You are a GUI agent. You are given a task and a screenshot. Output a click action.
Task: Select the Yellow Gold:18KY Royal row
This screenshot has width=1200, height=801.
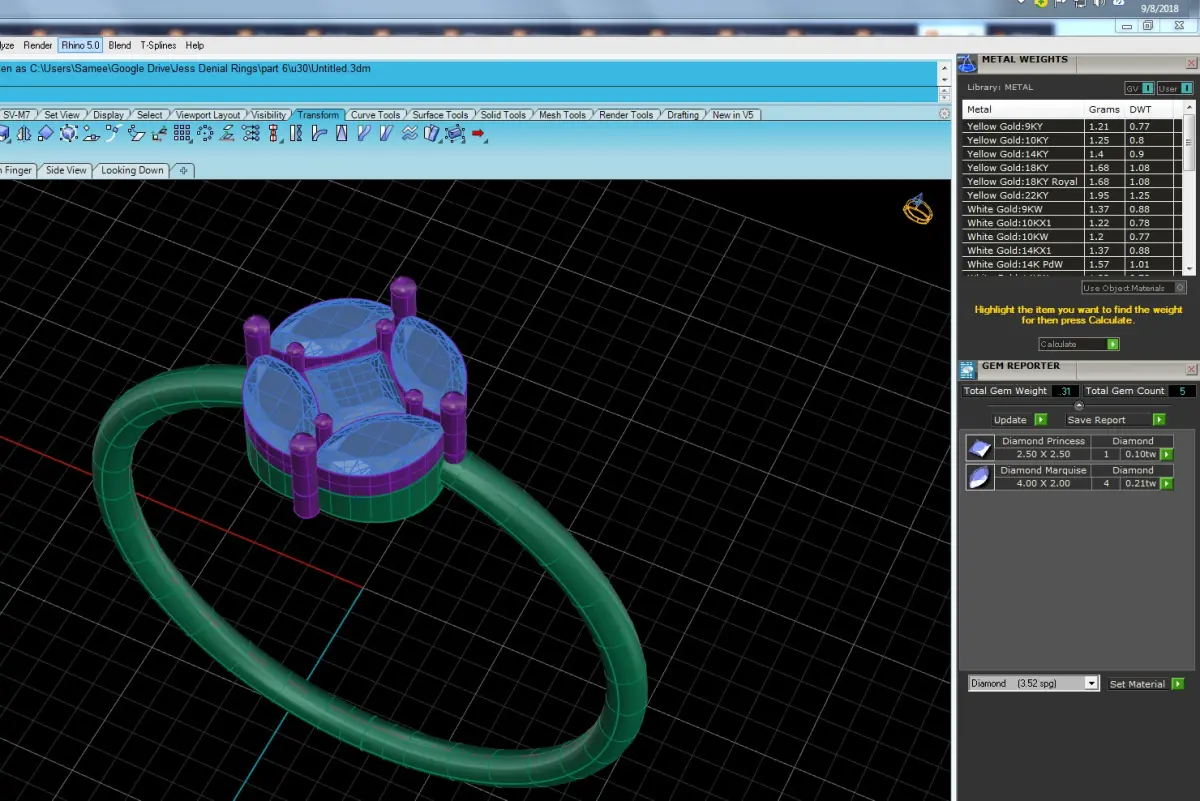[1074, 182]
